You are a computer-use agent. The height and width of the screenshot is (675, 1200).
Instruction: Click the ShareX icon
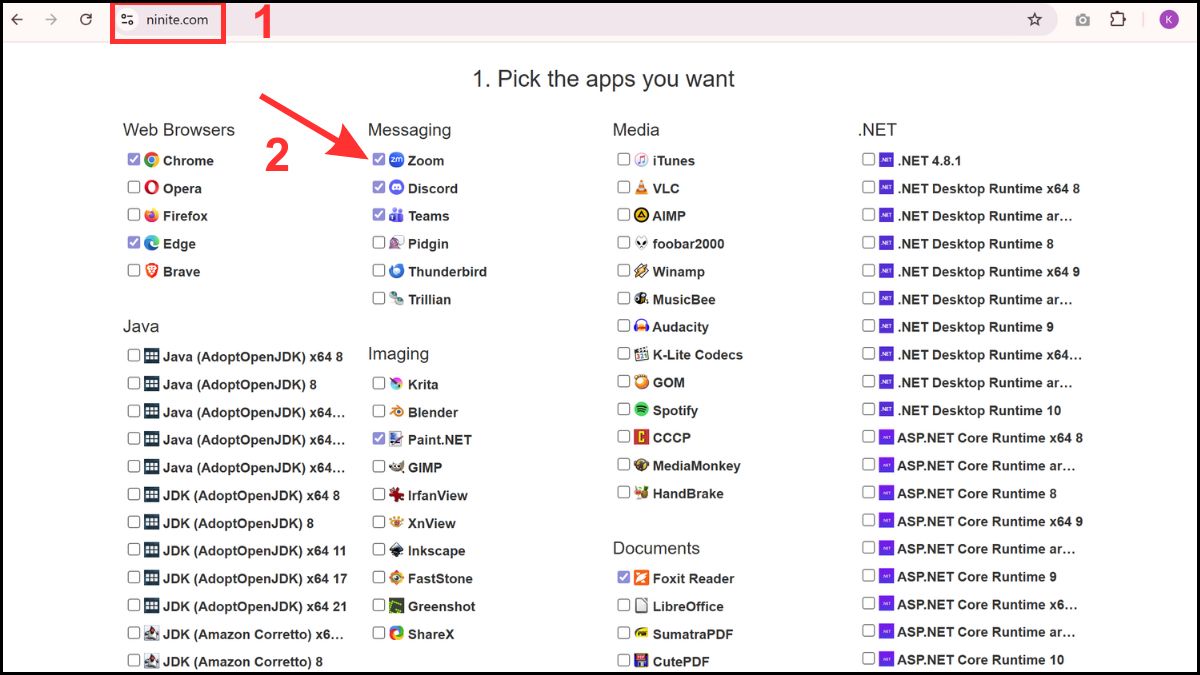click(397, 633)
